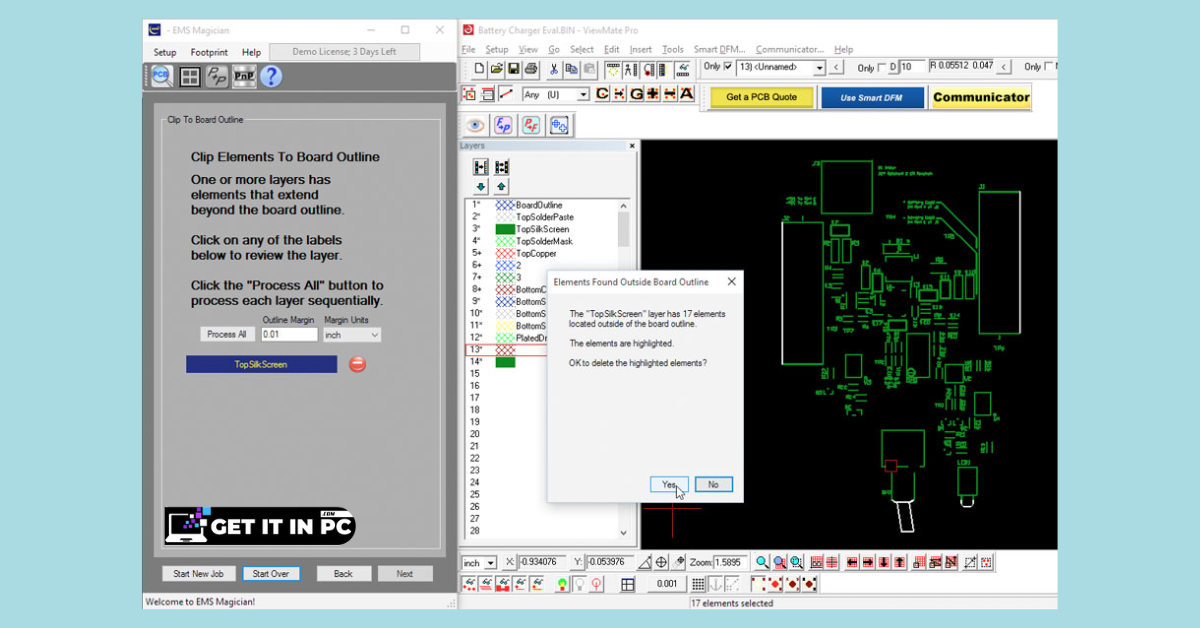This screenshot has height=628, width=1200.
Task: Click the TopCopper layer red swatch
Action: [505, 253]
